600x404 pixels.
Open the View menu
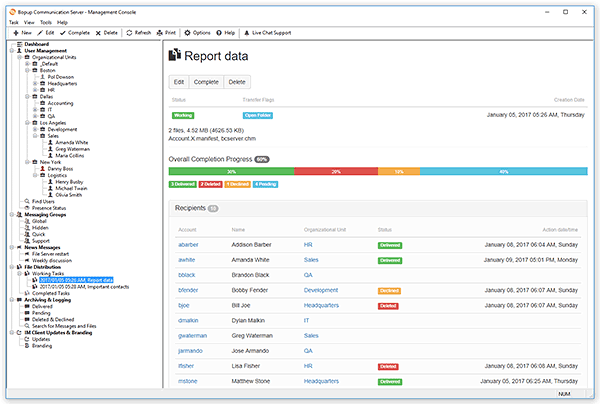[x=29, y=23]
